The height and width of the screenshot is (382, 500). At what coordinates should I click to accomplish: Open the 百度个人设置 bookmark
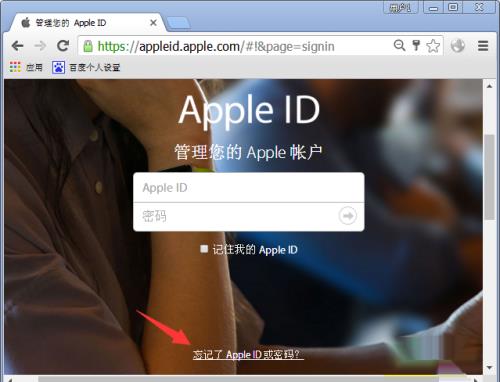point(86,67)
